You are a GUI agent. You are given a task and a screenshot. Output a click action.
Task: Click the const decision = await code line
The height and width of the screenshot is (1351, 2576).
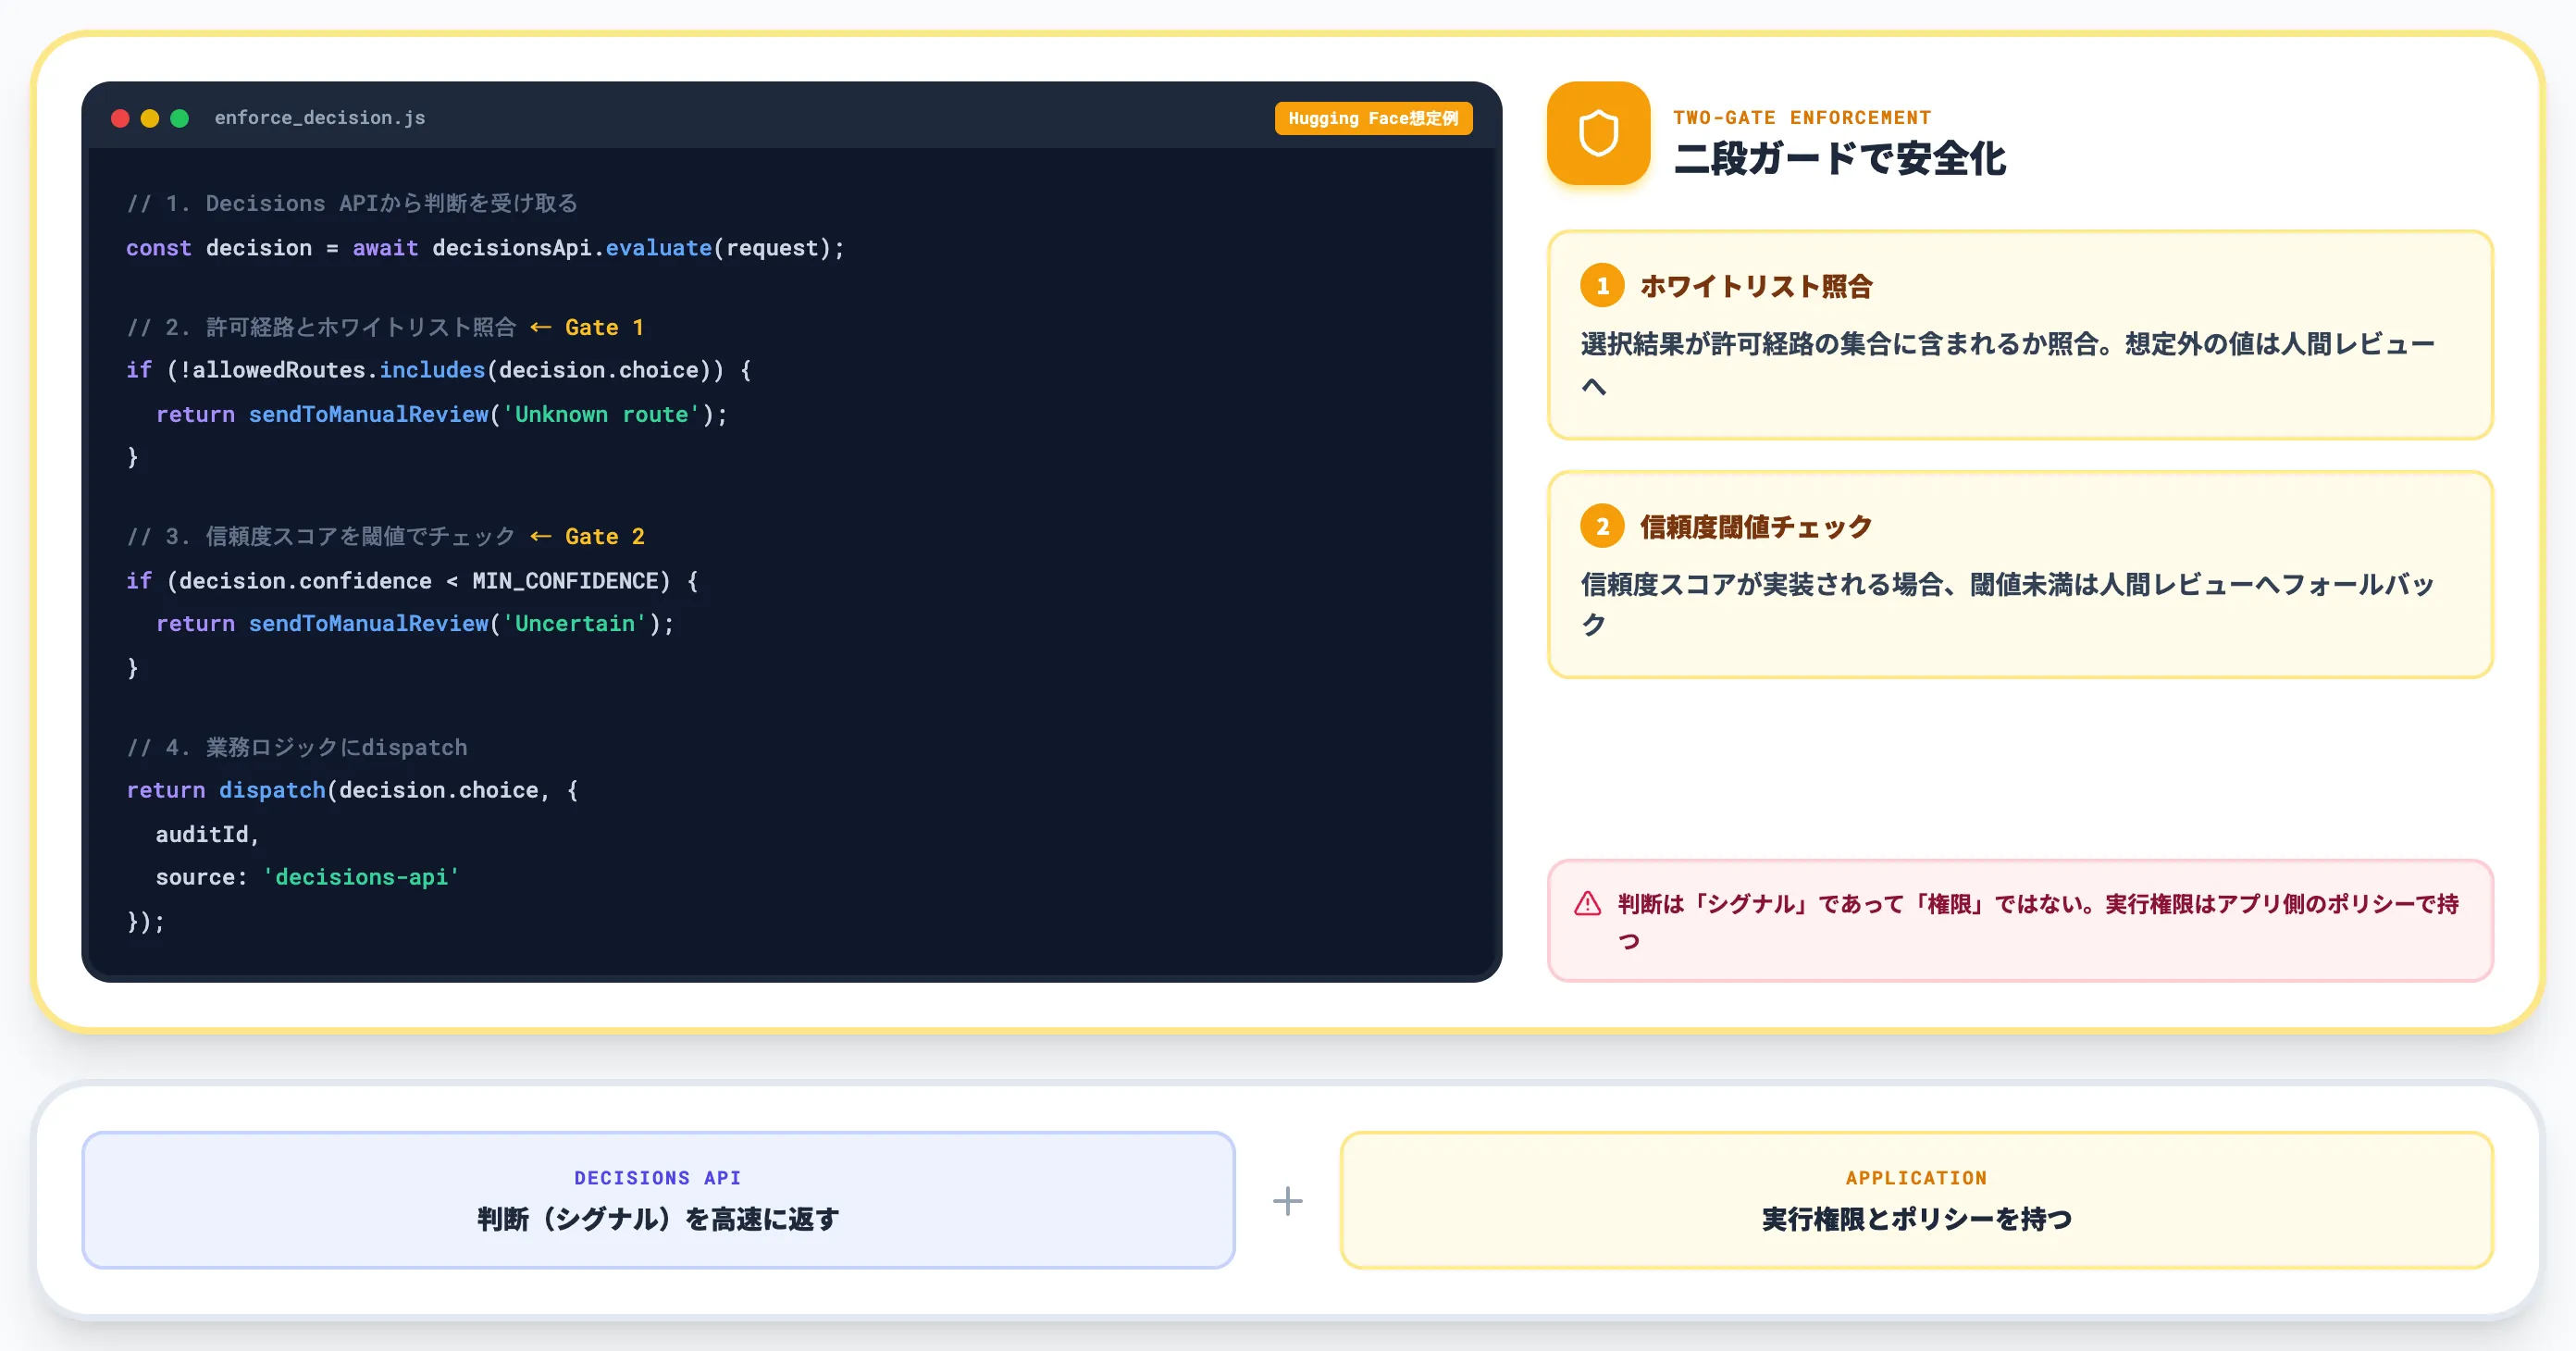click(x=485, y=248)
